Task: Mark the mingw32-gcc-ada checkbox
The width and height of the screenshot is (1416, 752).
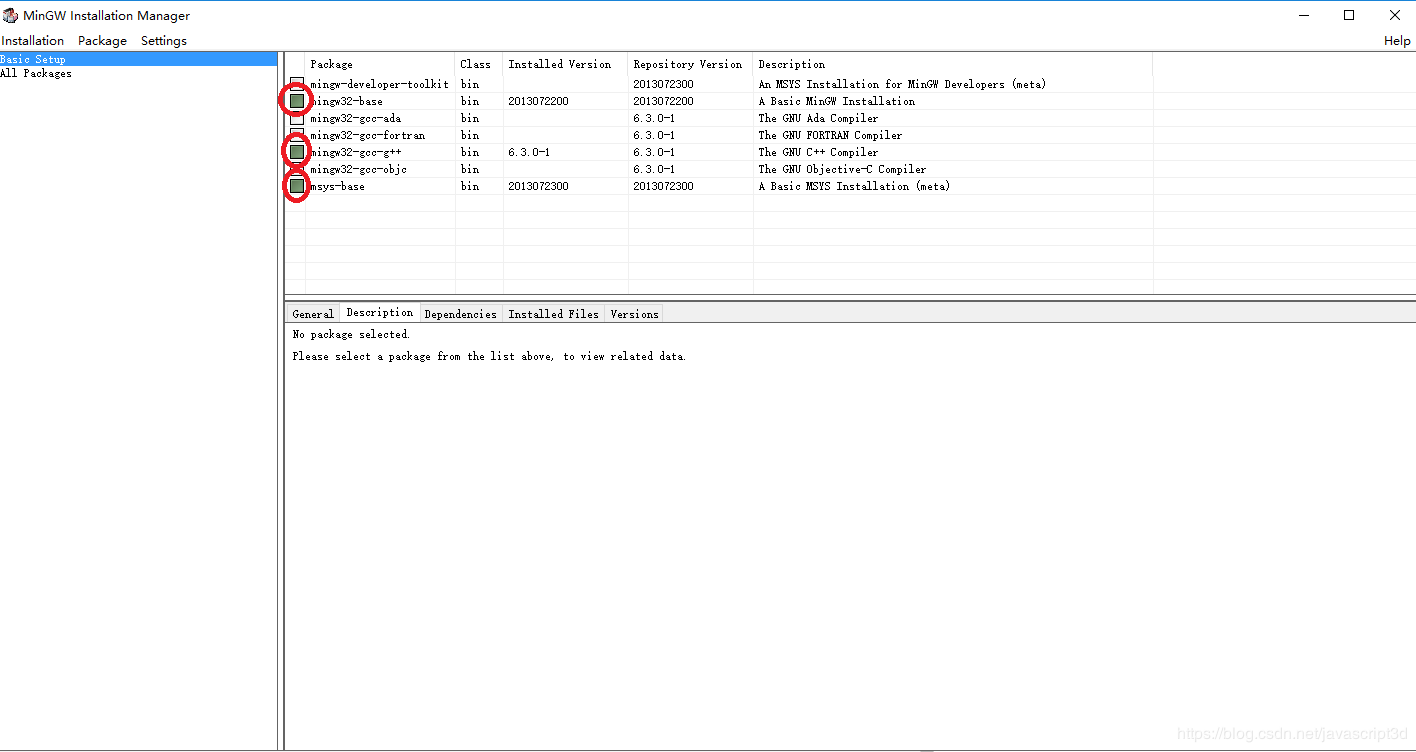Action: (297, 118)
